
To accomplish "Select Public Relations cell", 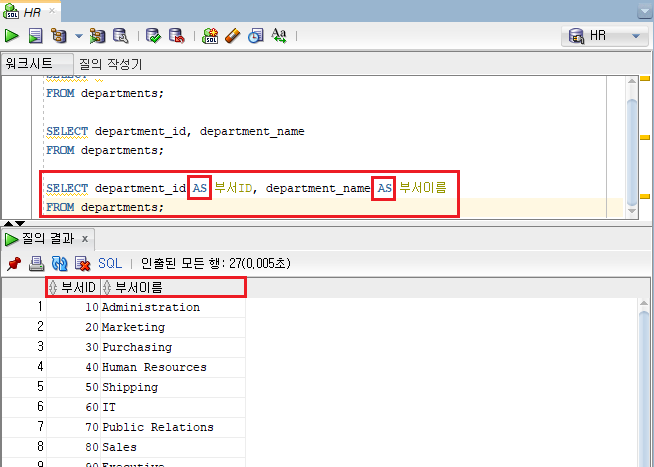I will [173, 427].
